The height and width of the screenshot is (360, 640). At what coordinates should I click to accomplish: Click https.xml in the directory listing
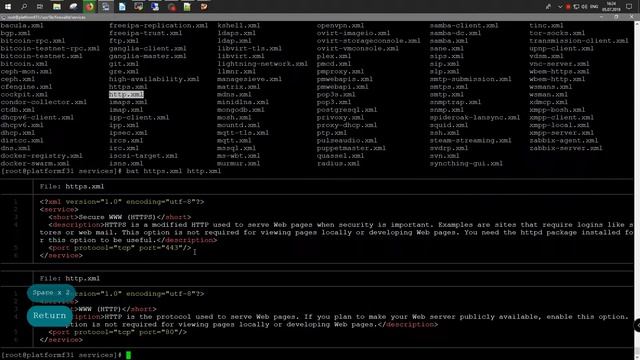tap(128, 87)
